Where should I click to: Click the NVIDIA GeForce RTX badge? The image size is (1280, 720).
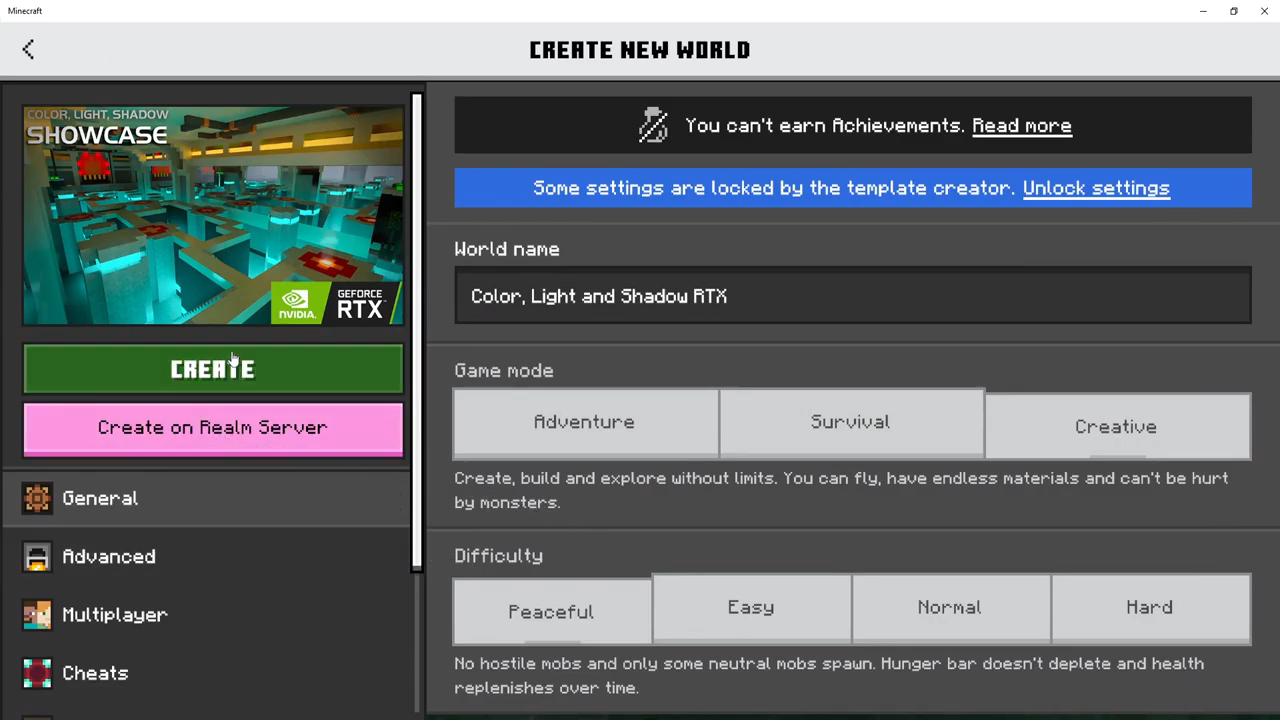pos(336,302)
